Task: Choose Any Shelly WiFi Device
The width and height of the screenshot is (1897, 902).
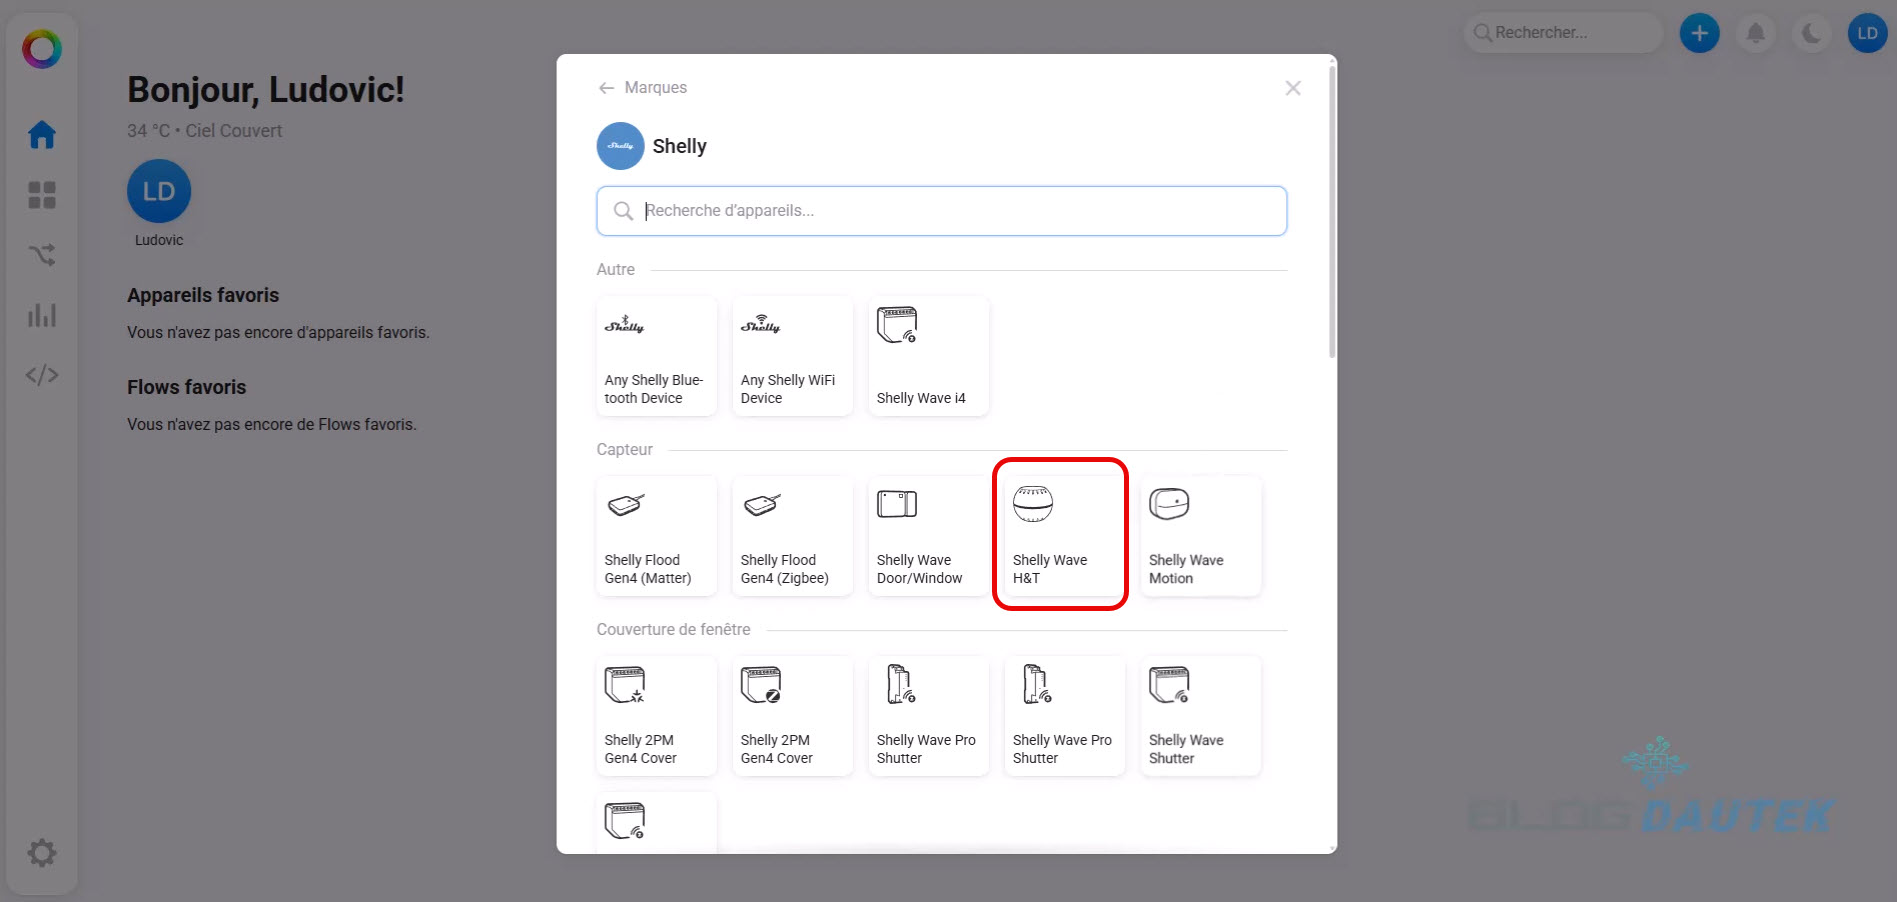Action: 792,356
